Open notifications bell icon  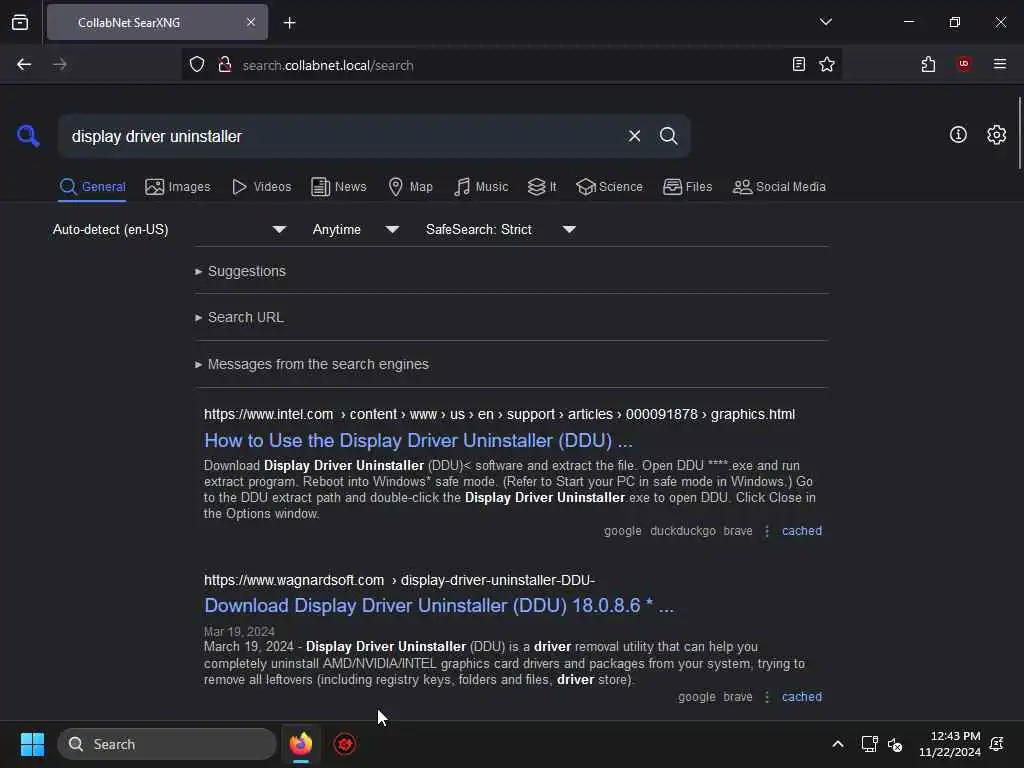997,744
